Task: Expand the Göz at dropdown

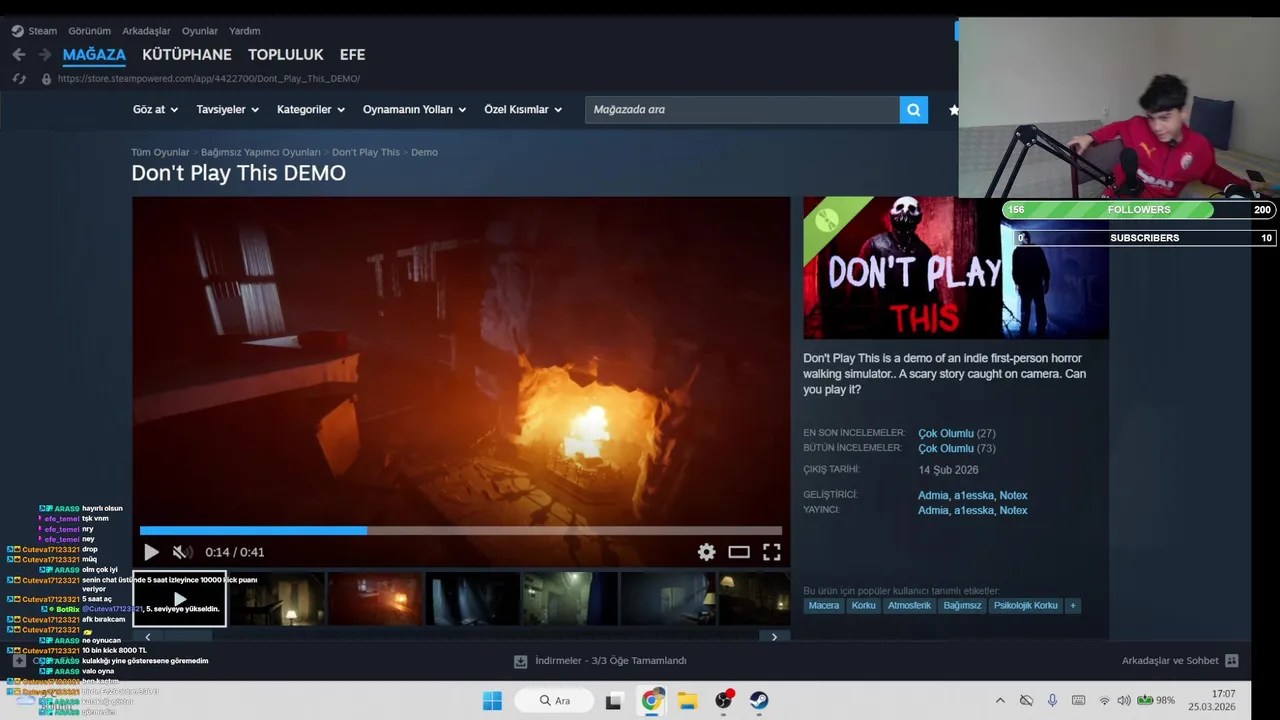Action: pos(155,110)
